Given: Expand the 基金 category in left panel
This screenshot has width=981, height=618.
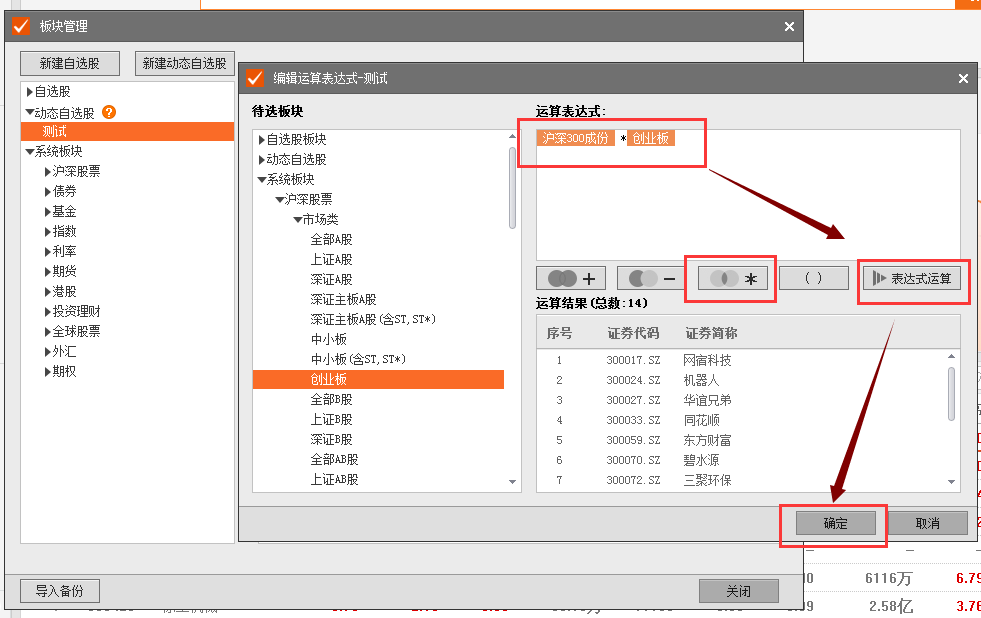Looking at the screenshot, I should [x=48, y=212].
